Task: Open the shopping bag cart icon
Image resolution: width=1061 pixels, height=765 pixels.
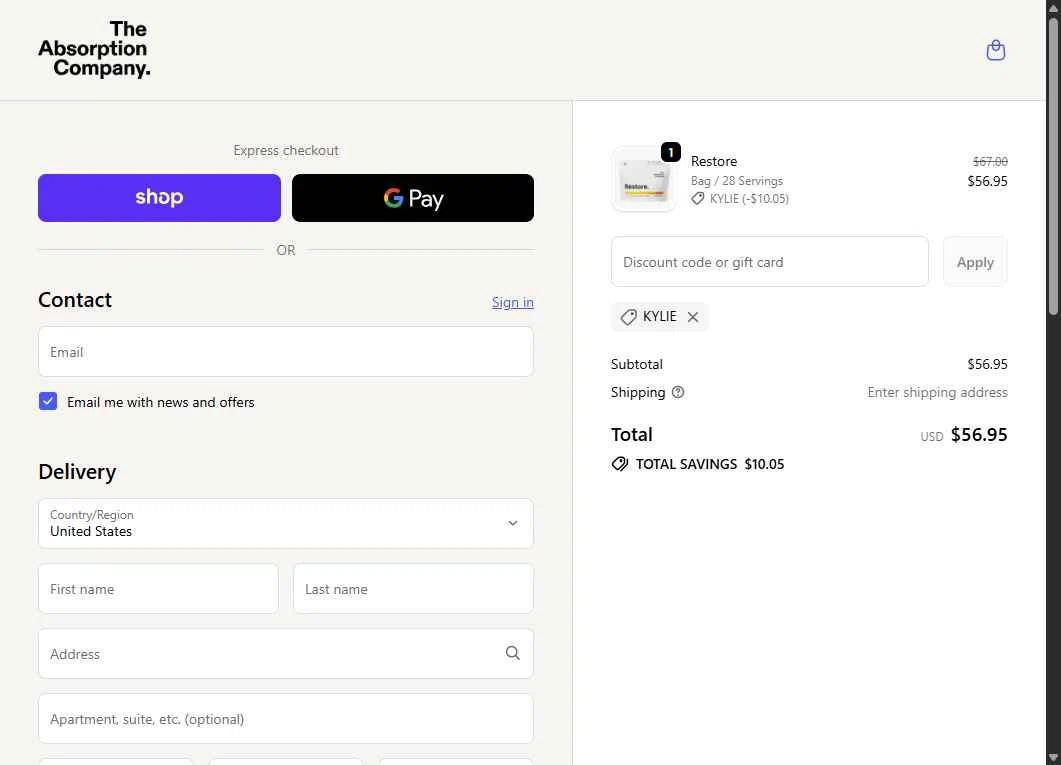Action: 995,50
